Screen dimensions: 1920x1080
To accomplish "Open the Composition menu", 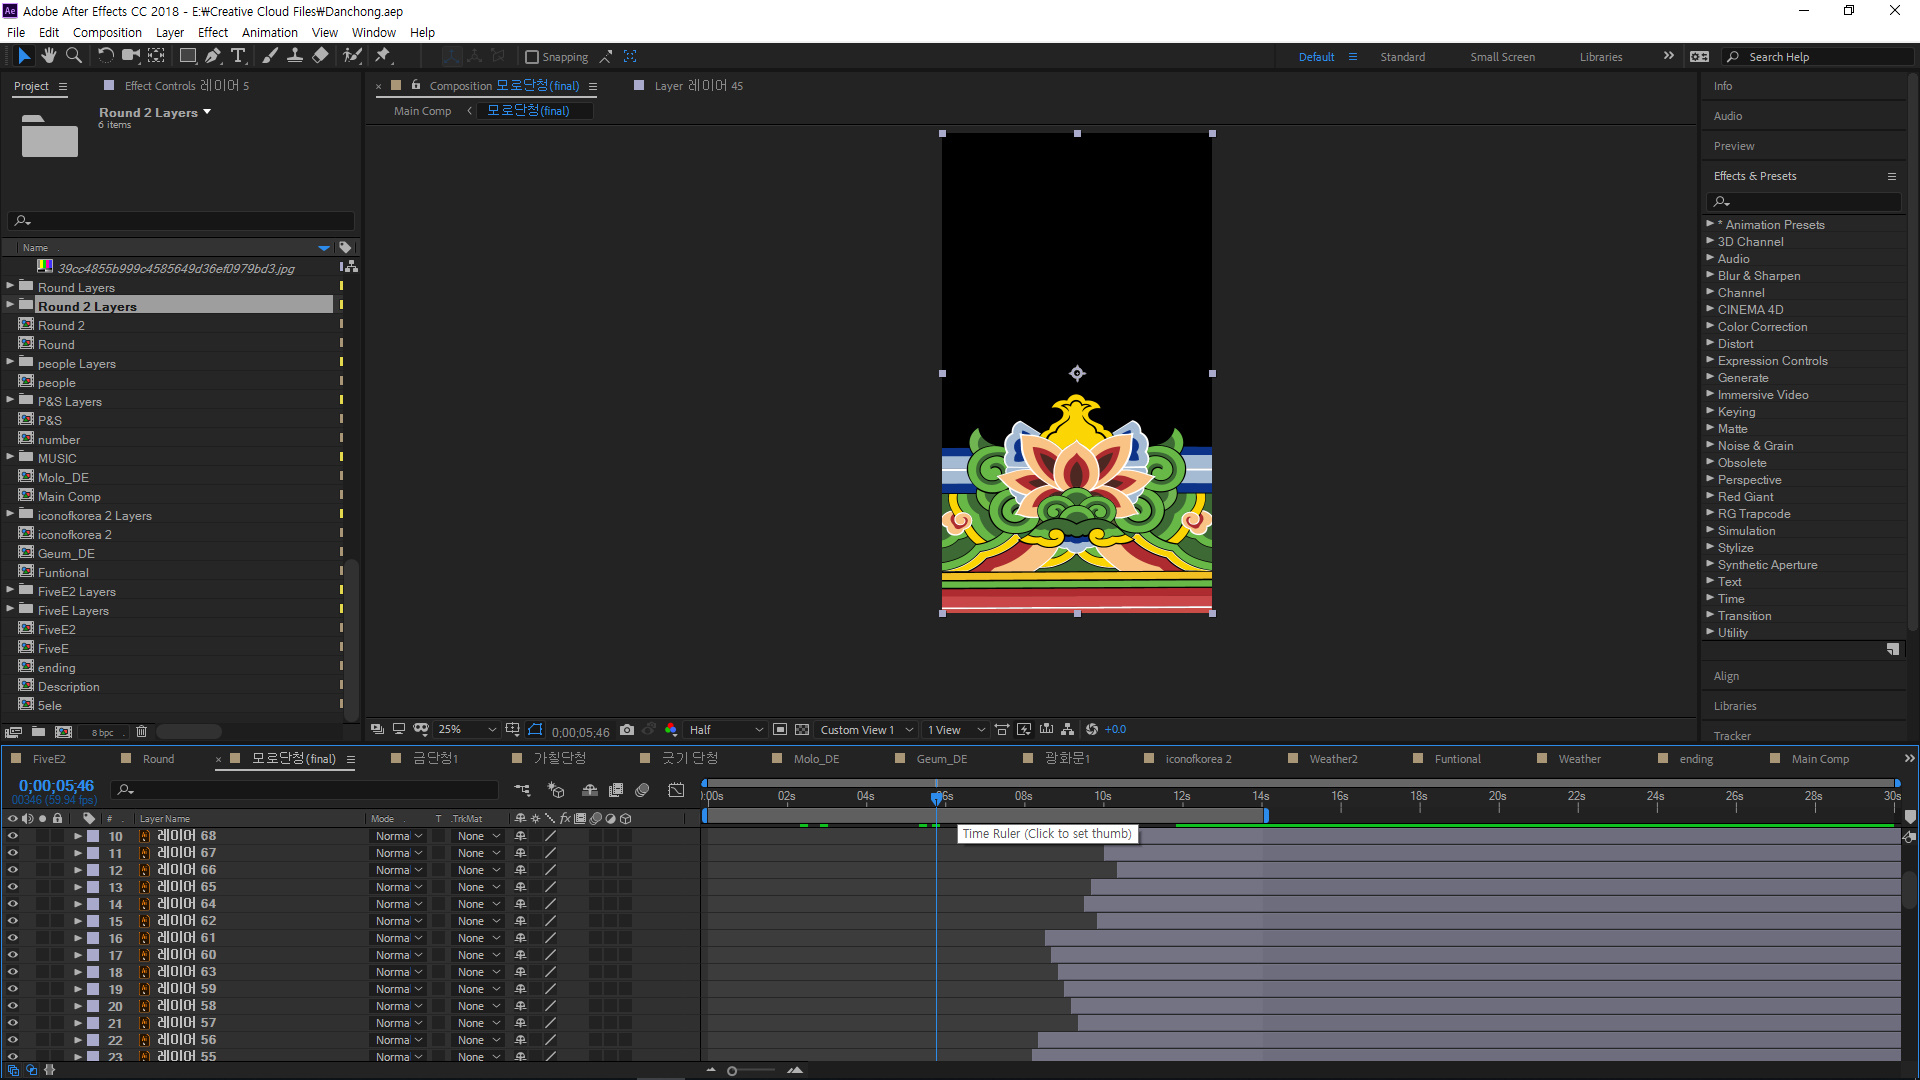I will pyautogui.click(x=107, y=32).
